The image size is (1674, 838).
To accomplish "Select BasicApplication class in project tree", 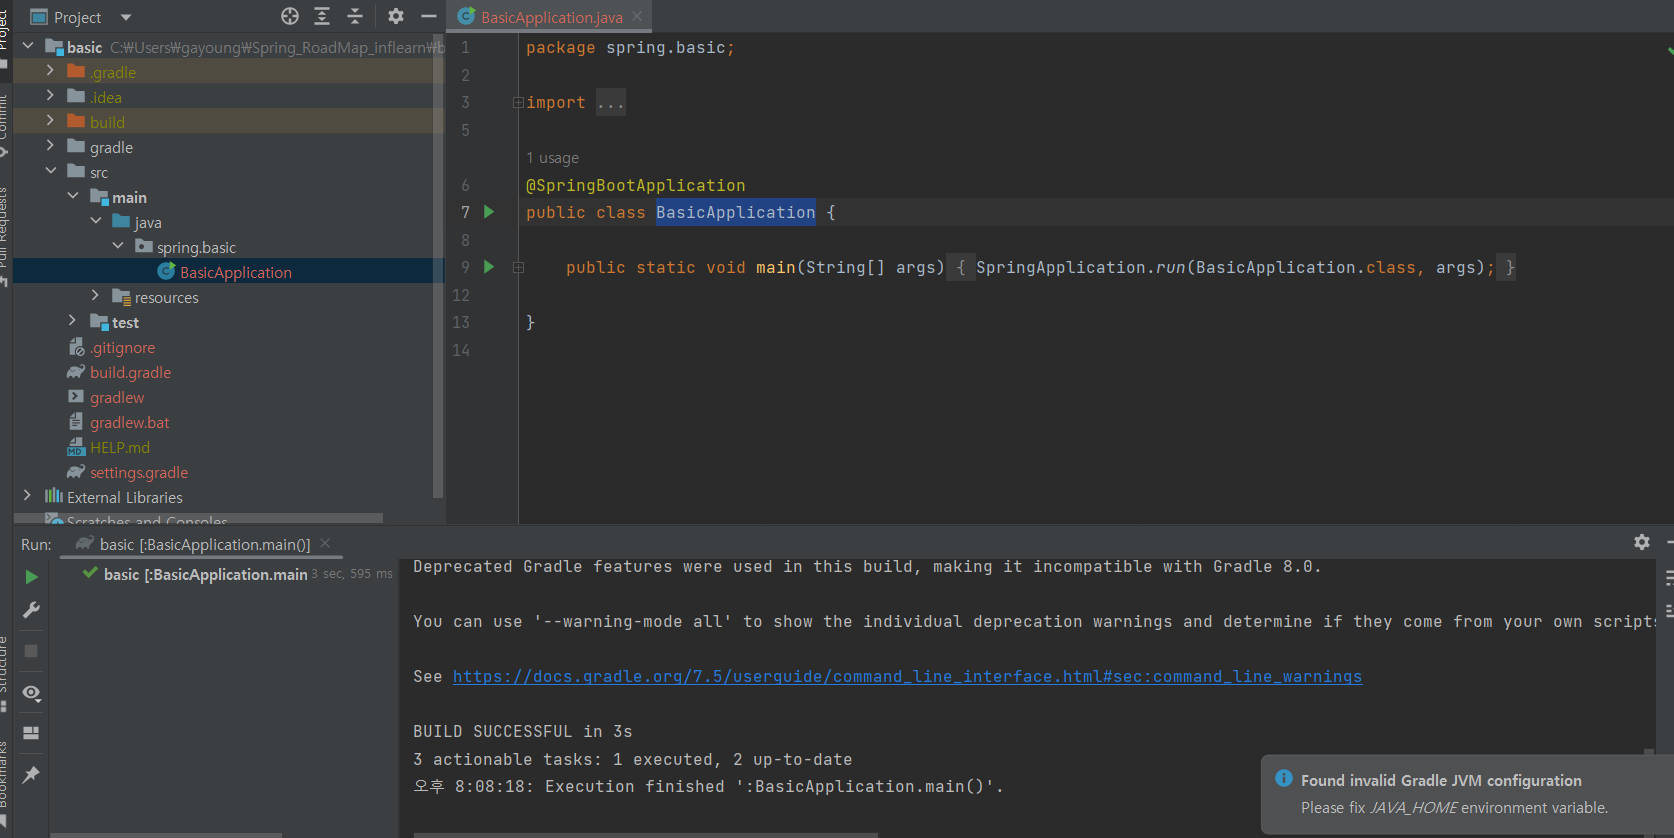I will (229, 272).
